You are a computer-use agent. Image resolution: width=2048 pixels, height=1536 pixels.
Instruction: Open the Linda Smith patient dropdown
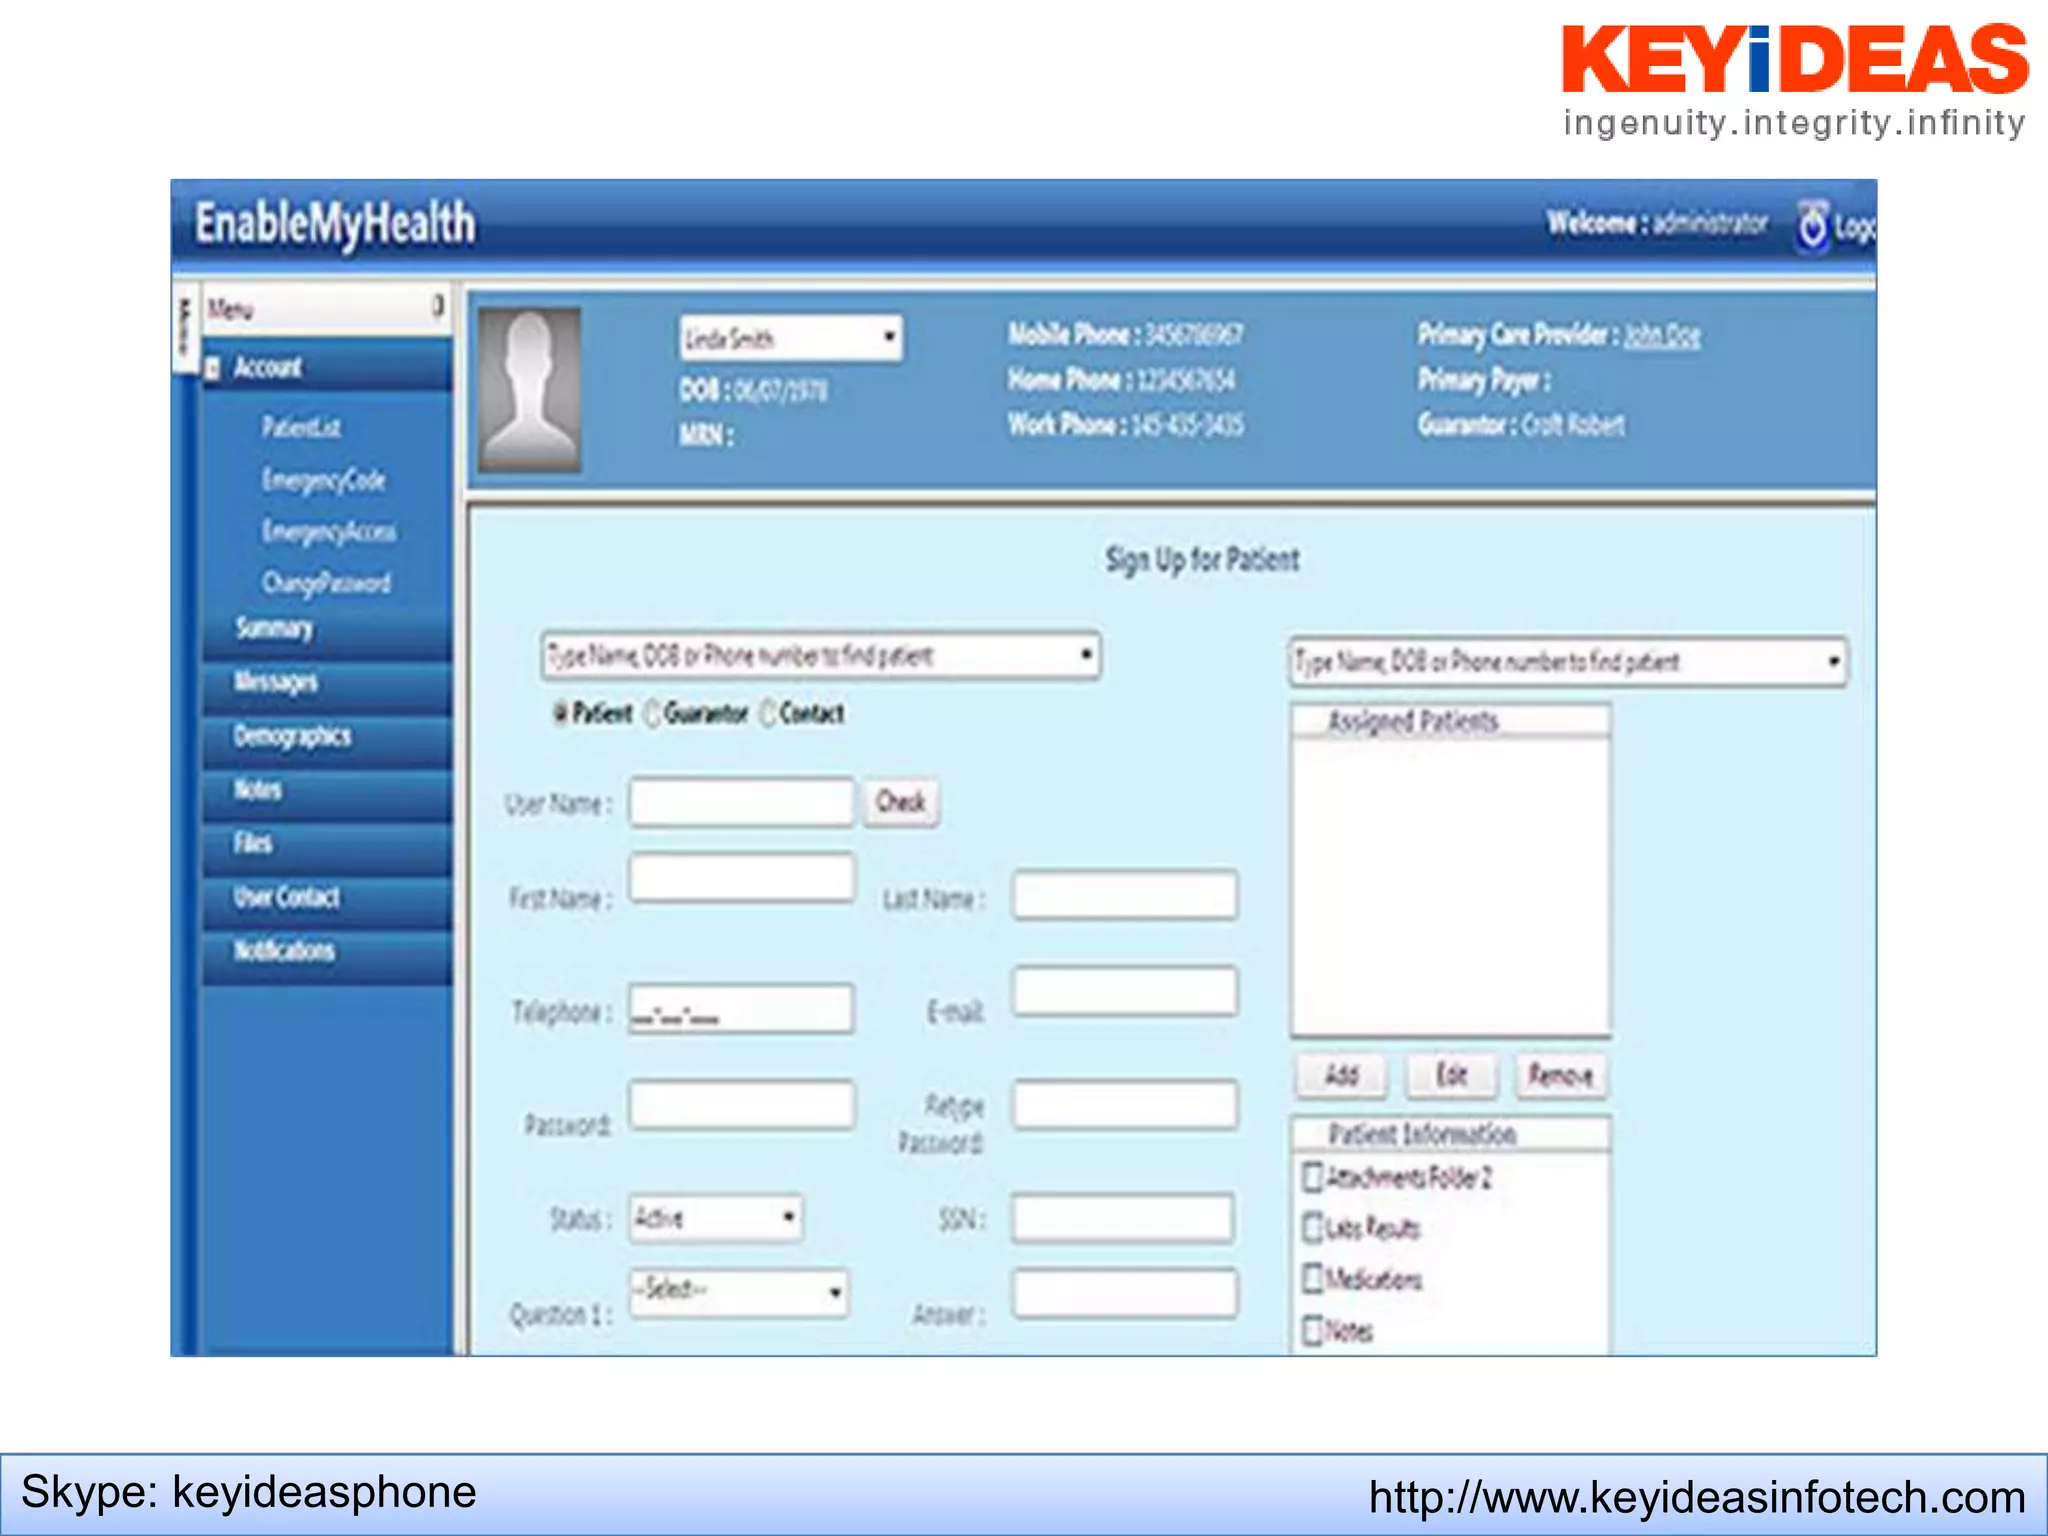(791, 338)
